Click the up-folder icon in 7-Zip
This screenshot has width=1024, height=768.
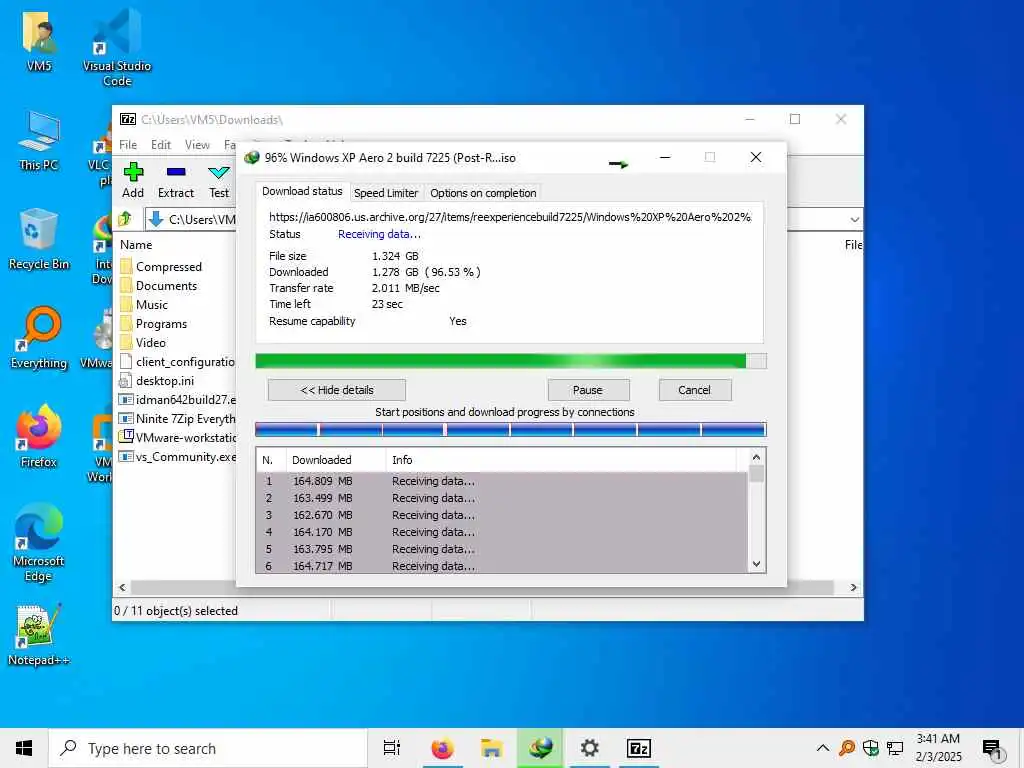point(125,219)
